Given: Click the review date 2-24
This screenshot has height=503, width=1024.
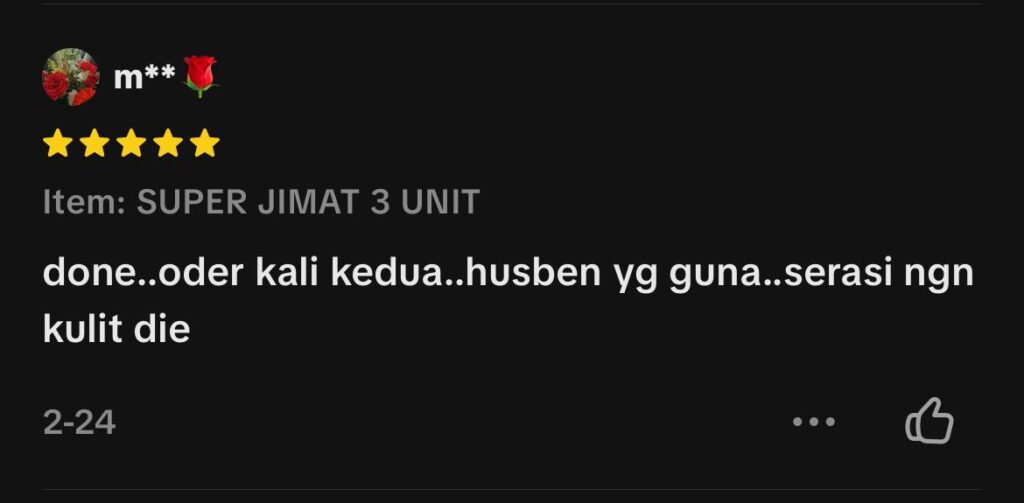Looking at the screenshot, I should [x=79, y=423].
